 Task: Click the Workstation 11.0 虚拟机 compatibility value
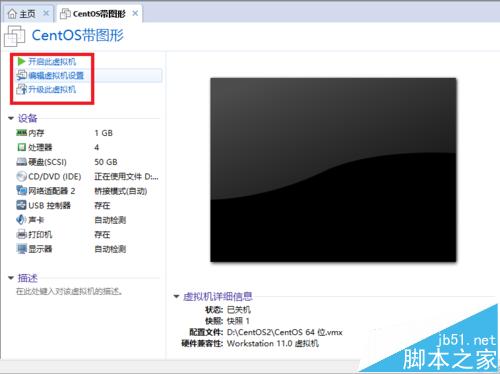273,343
